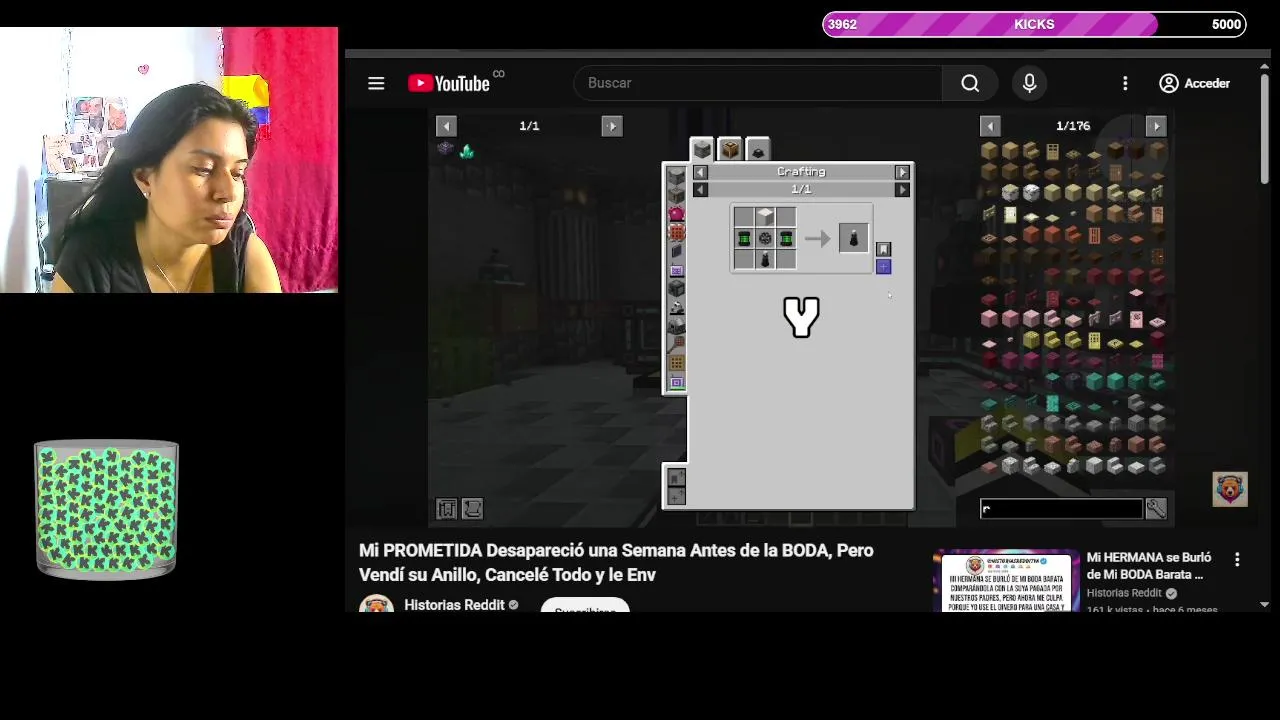
Task: Select the center gear-like ingredient
Action: click(765, 238)
